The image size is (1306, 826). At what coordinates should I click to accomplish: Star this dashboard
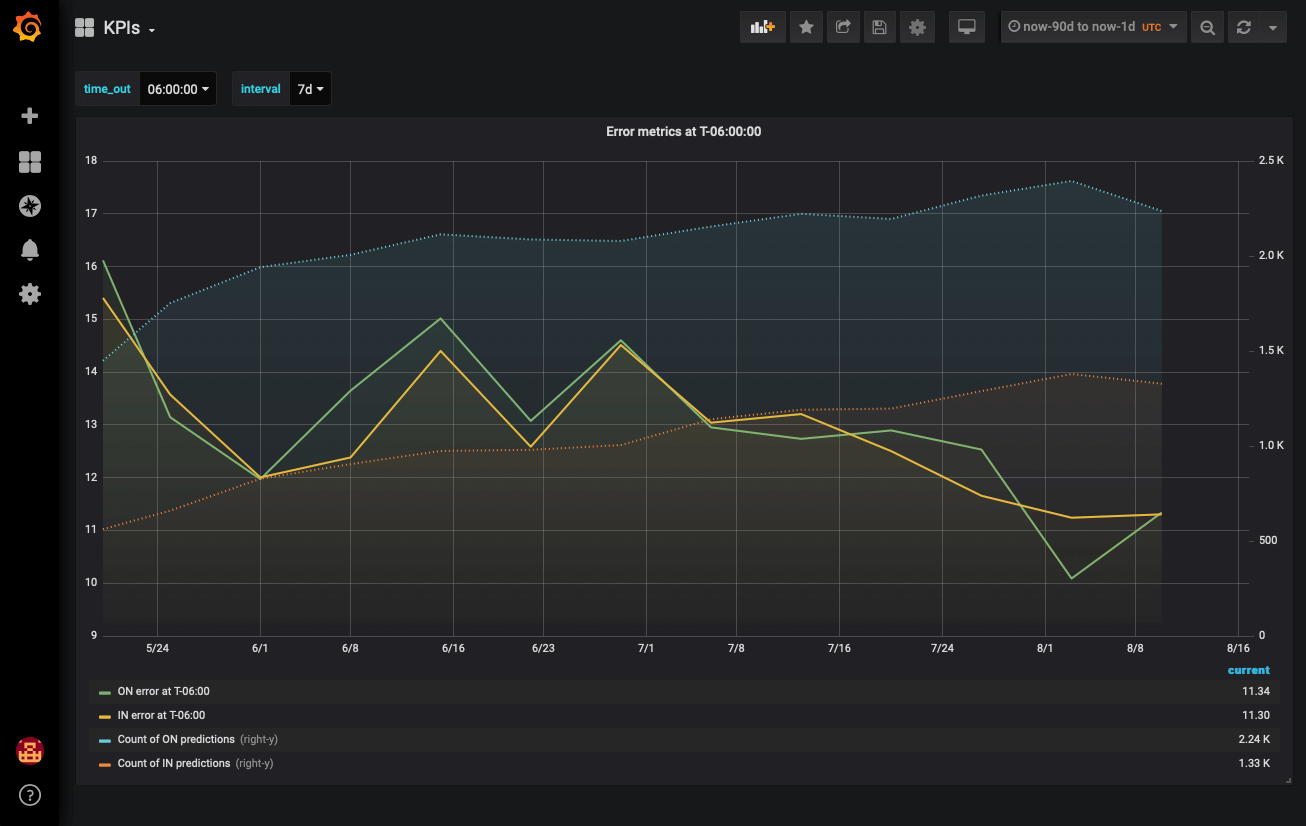tap(806, 26)
